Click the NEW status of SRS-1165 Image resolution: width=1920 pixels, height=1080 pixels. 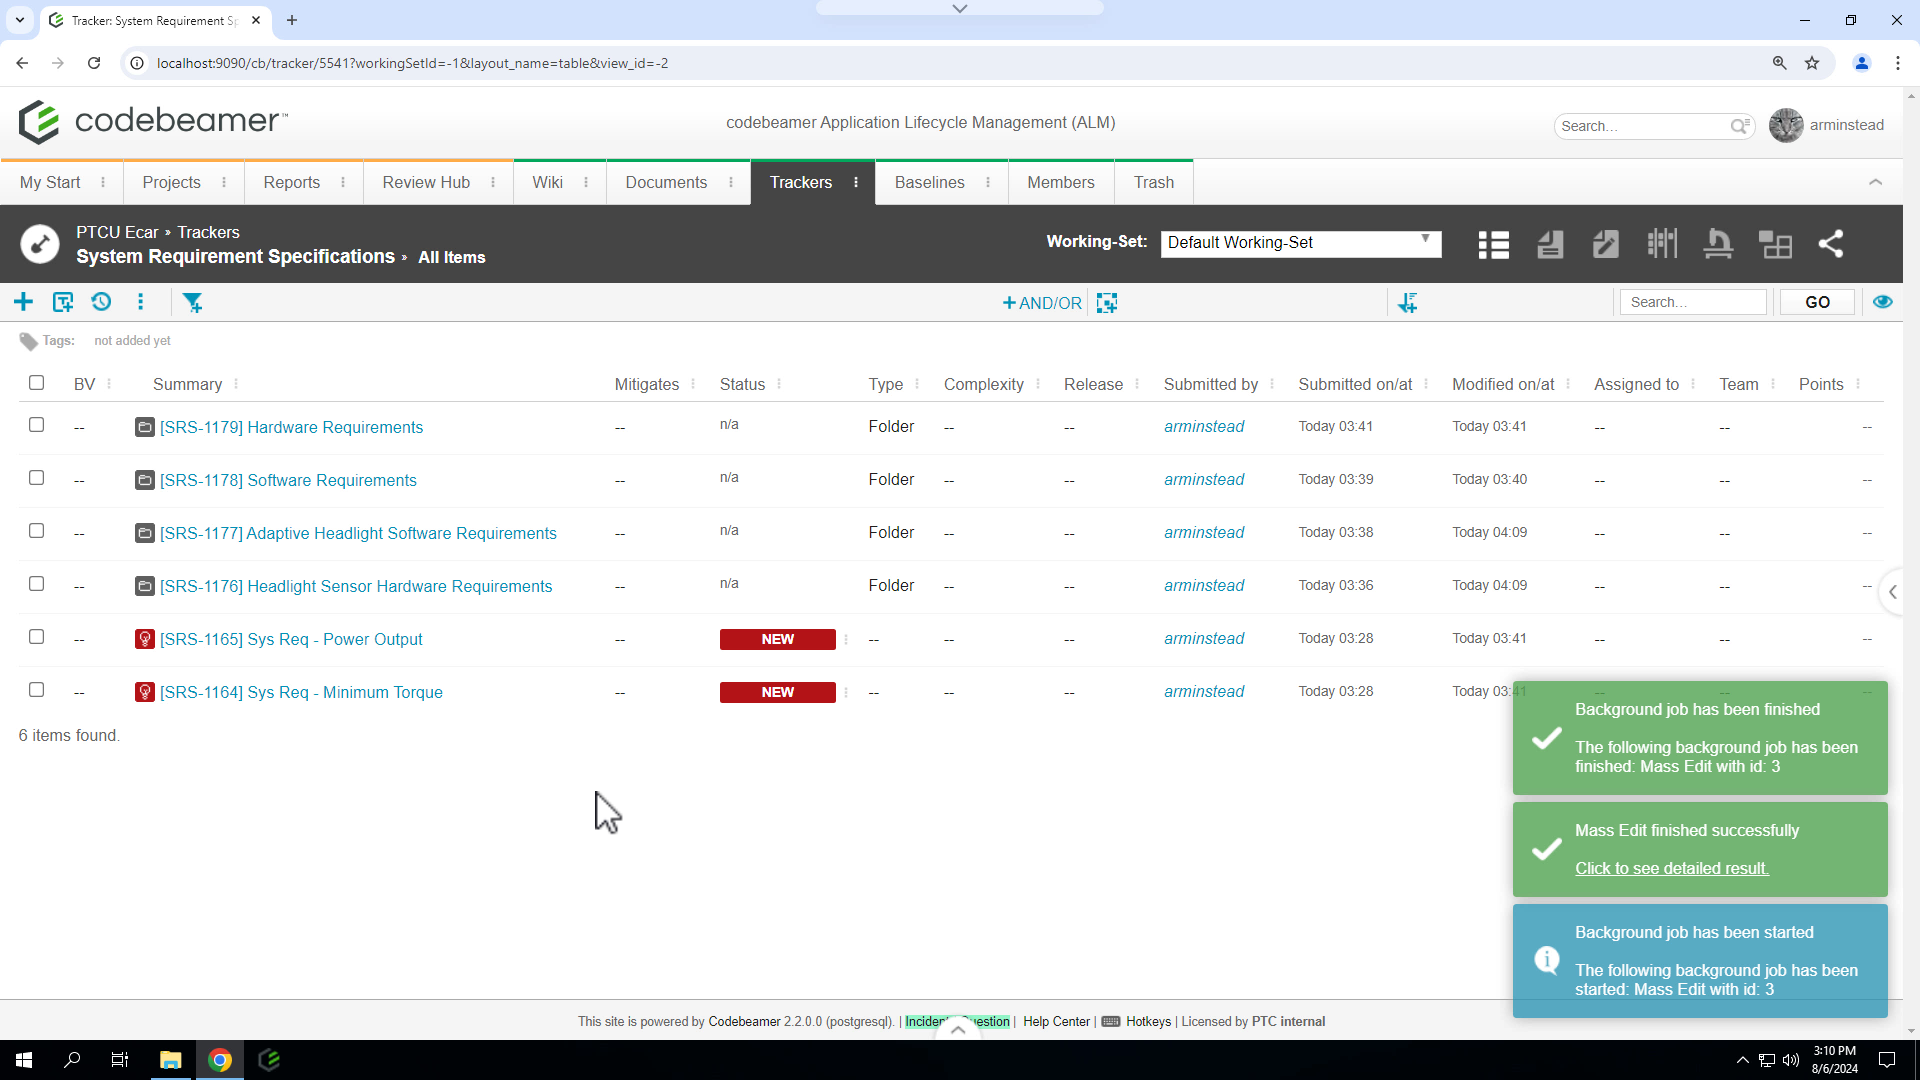(x=777, y=640)
